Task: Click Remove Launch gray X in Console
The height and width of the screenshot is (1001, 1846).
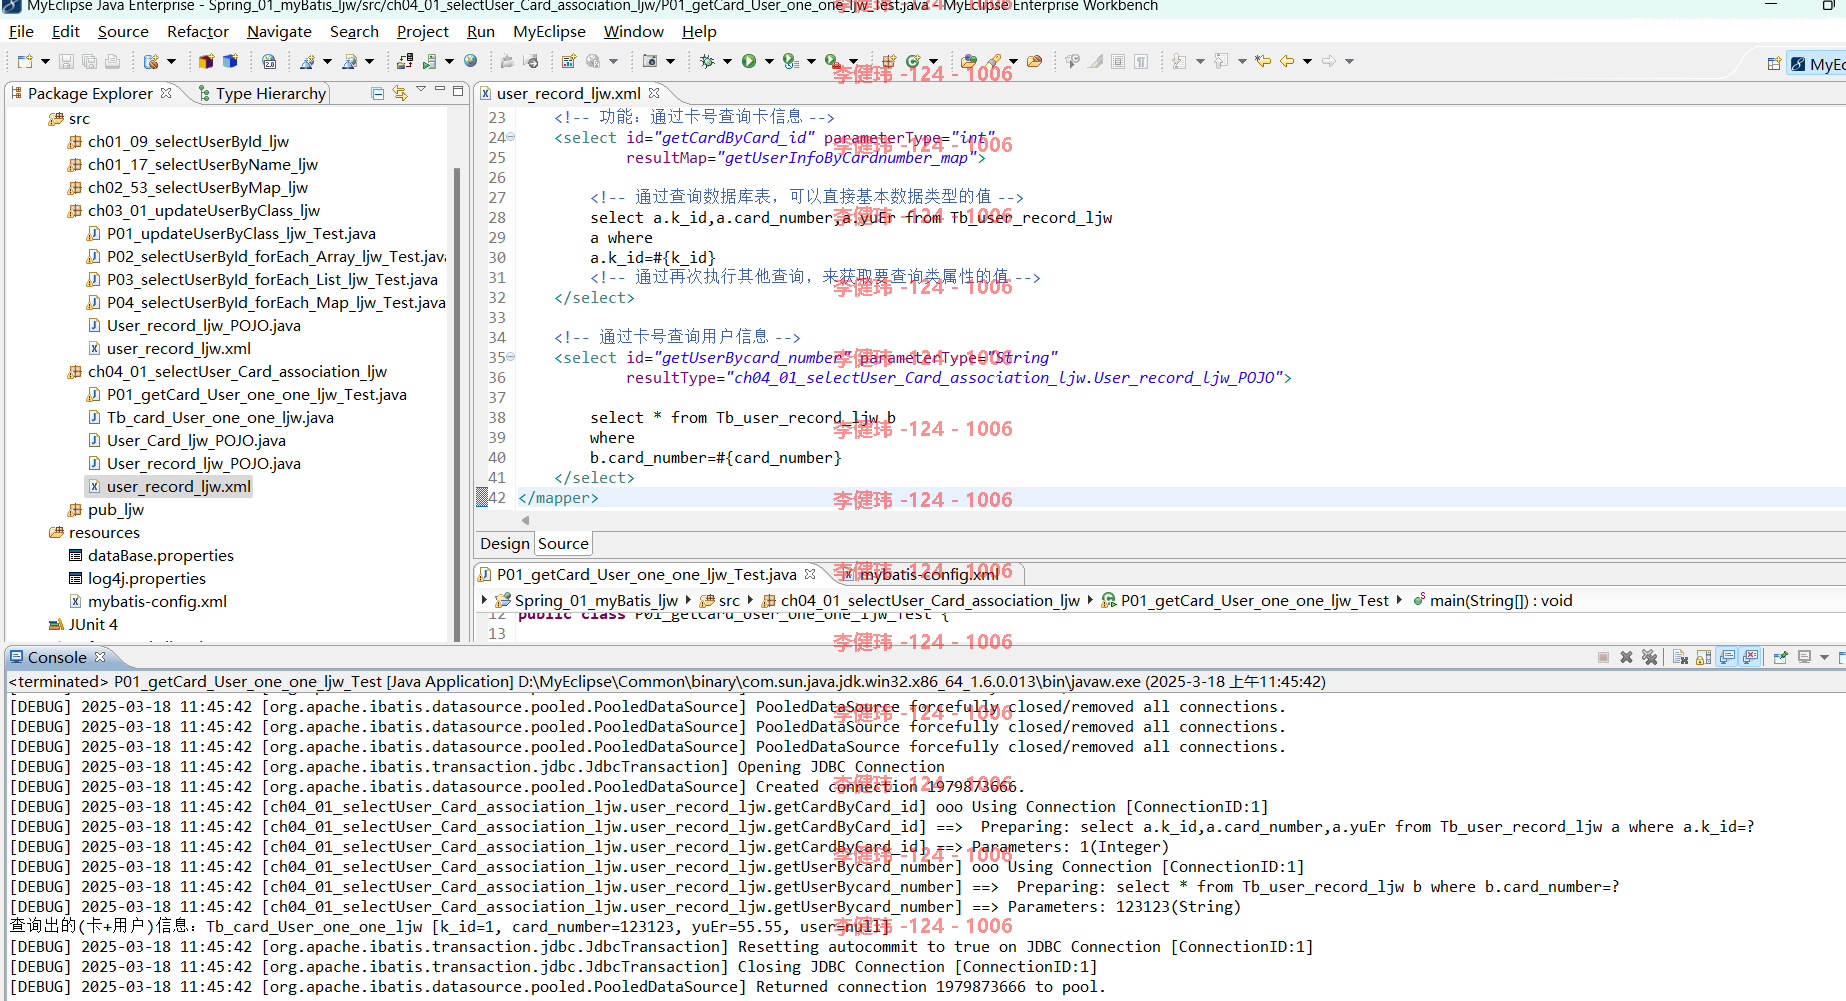Action: tap(1626, 657)
